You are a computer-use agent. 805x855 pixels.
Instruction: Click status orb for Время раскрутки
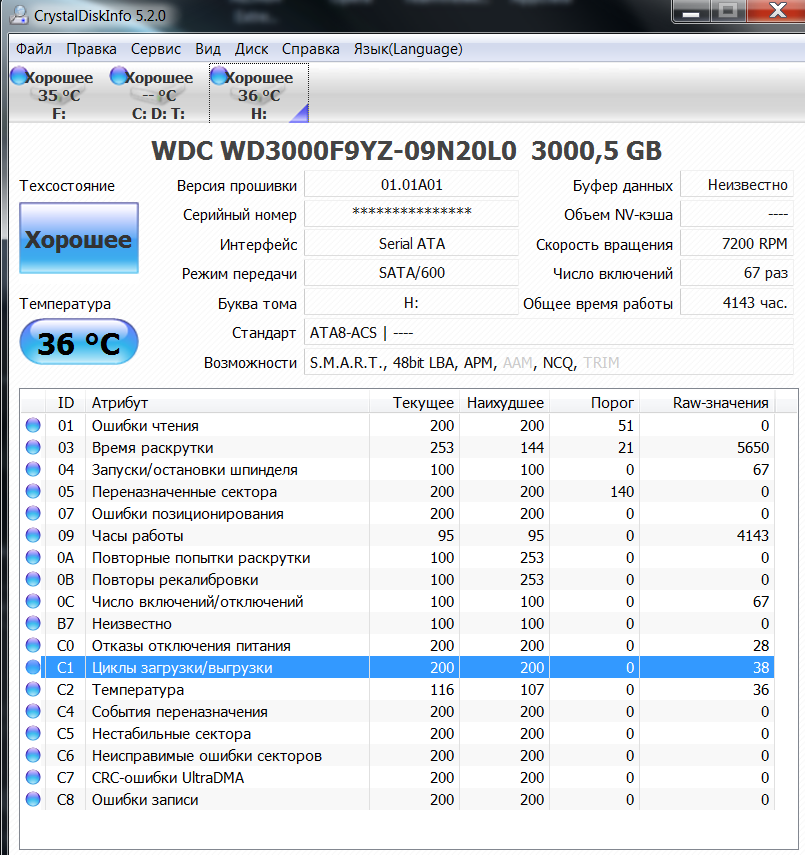tap(33, 447)
